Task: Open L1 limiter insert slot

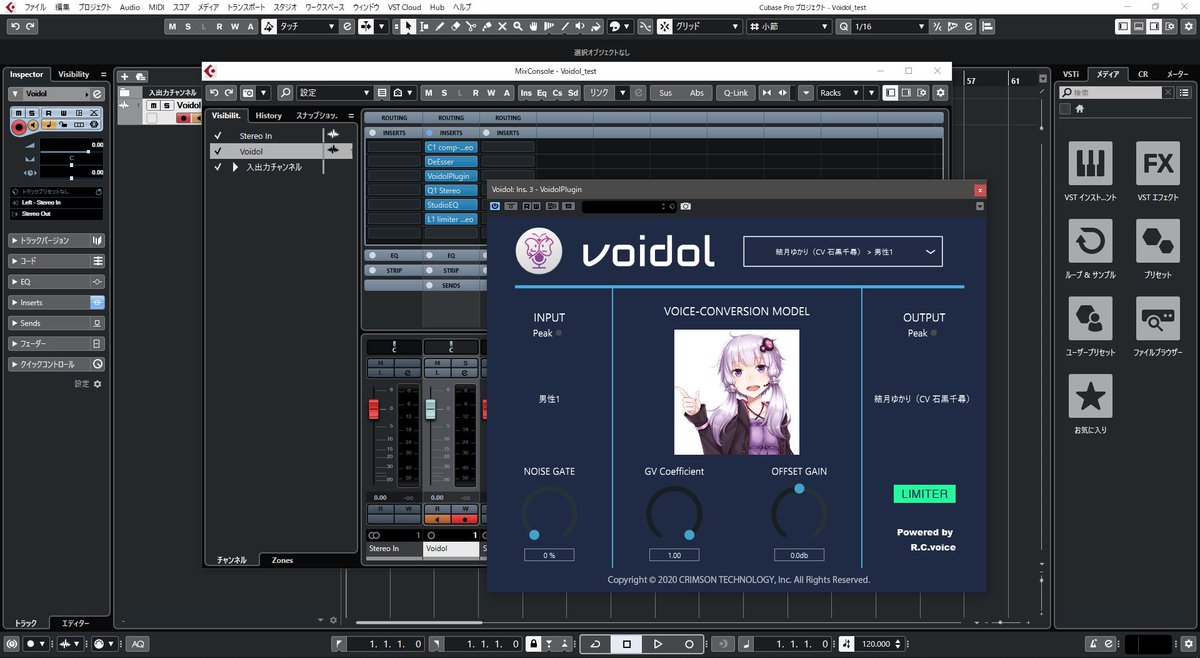Action: (451, 218)
